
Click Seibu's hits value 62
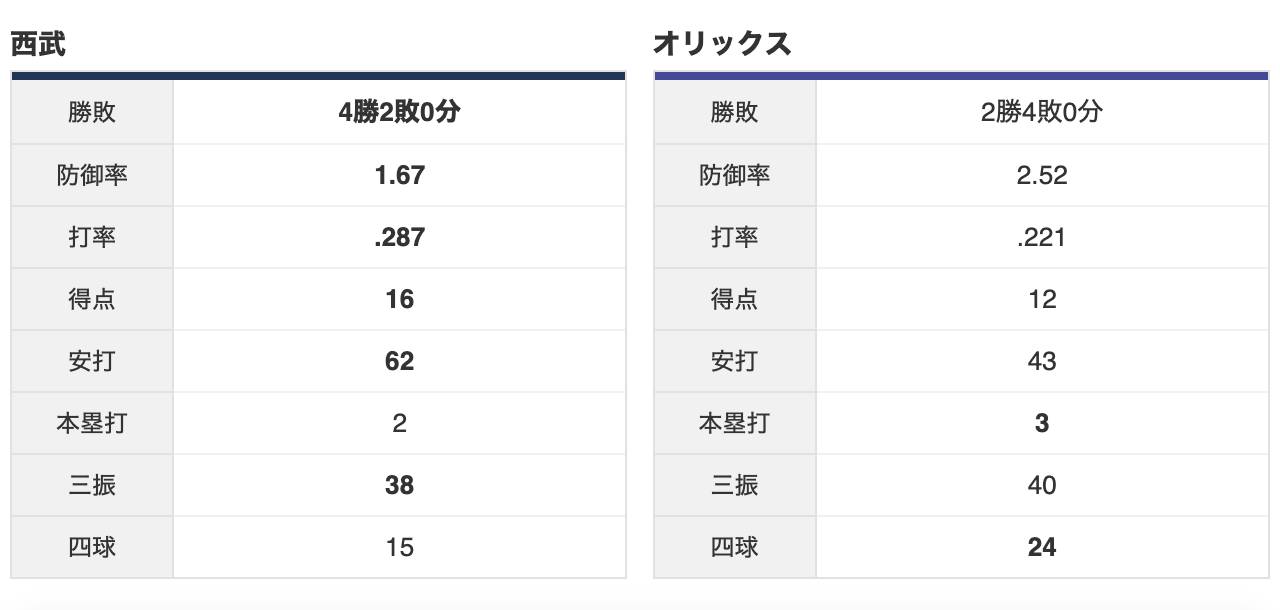coord(399,361)
